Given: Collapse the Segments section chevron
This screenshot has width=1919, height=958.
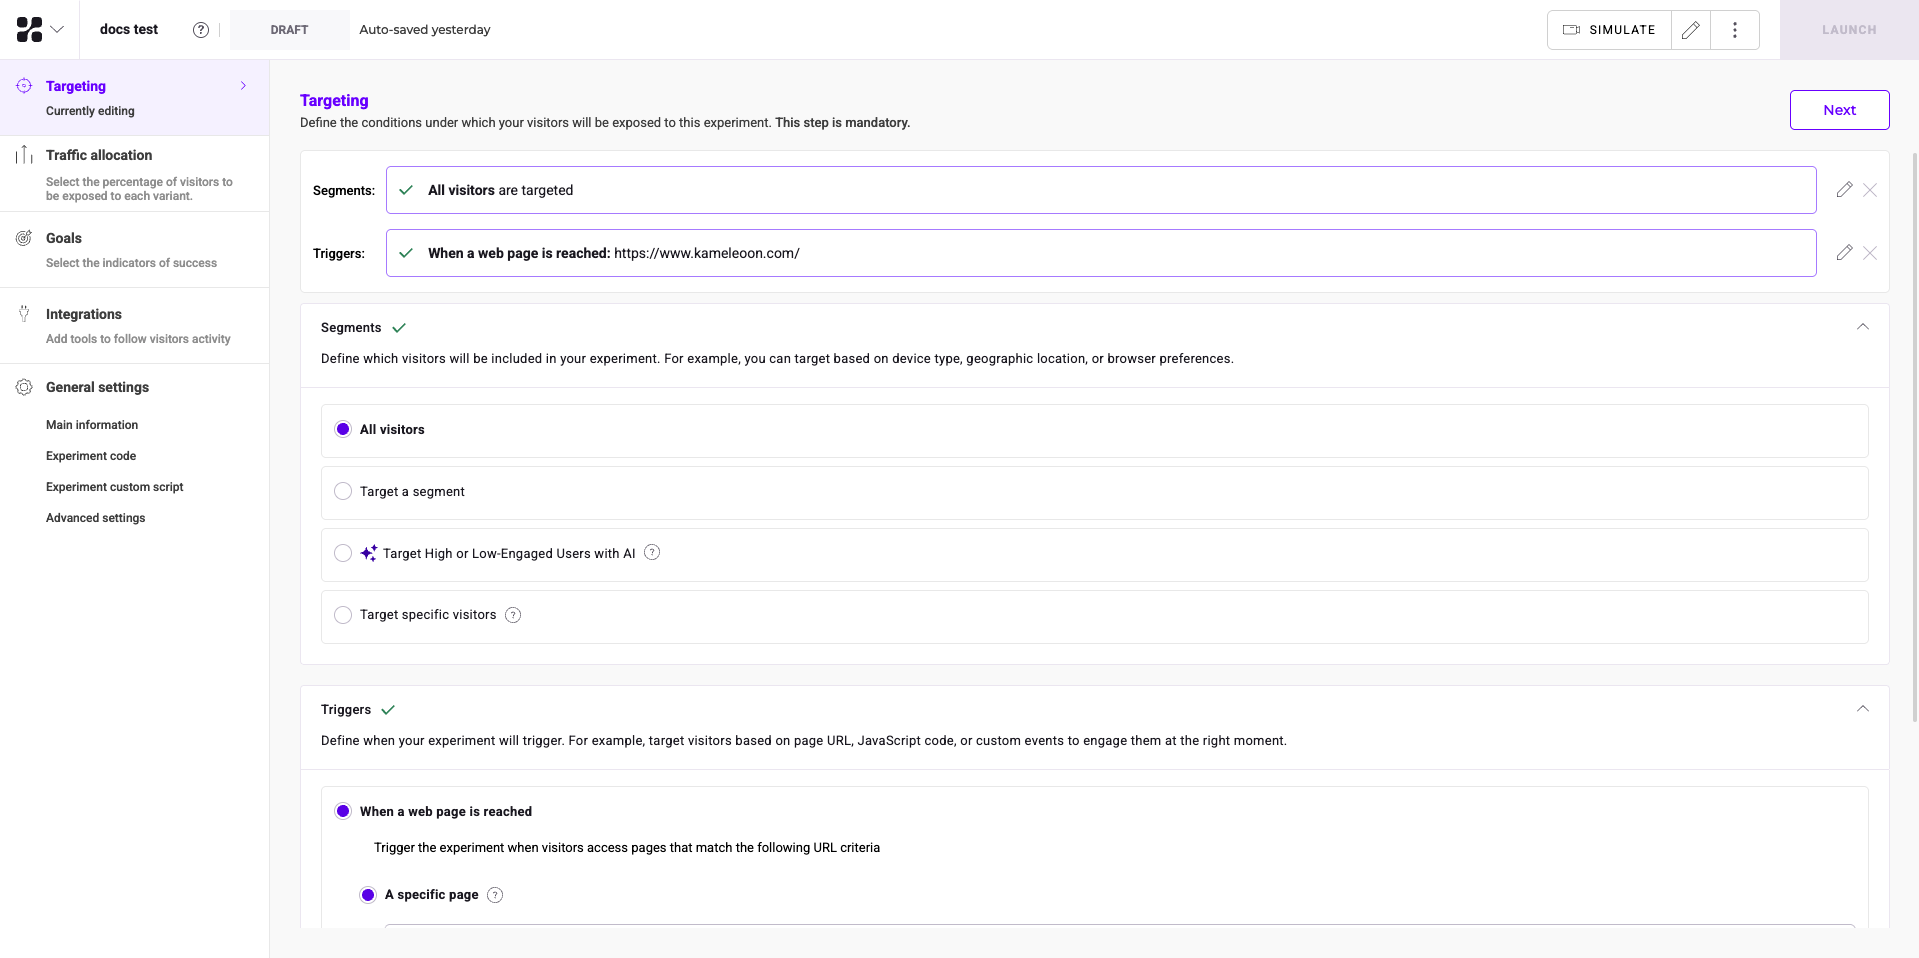Looking at the screenshot, I should click(1862, 327).
